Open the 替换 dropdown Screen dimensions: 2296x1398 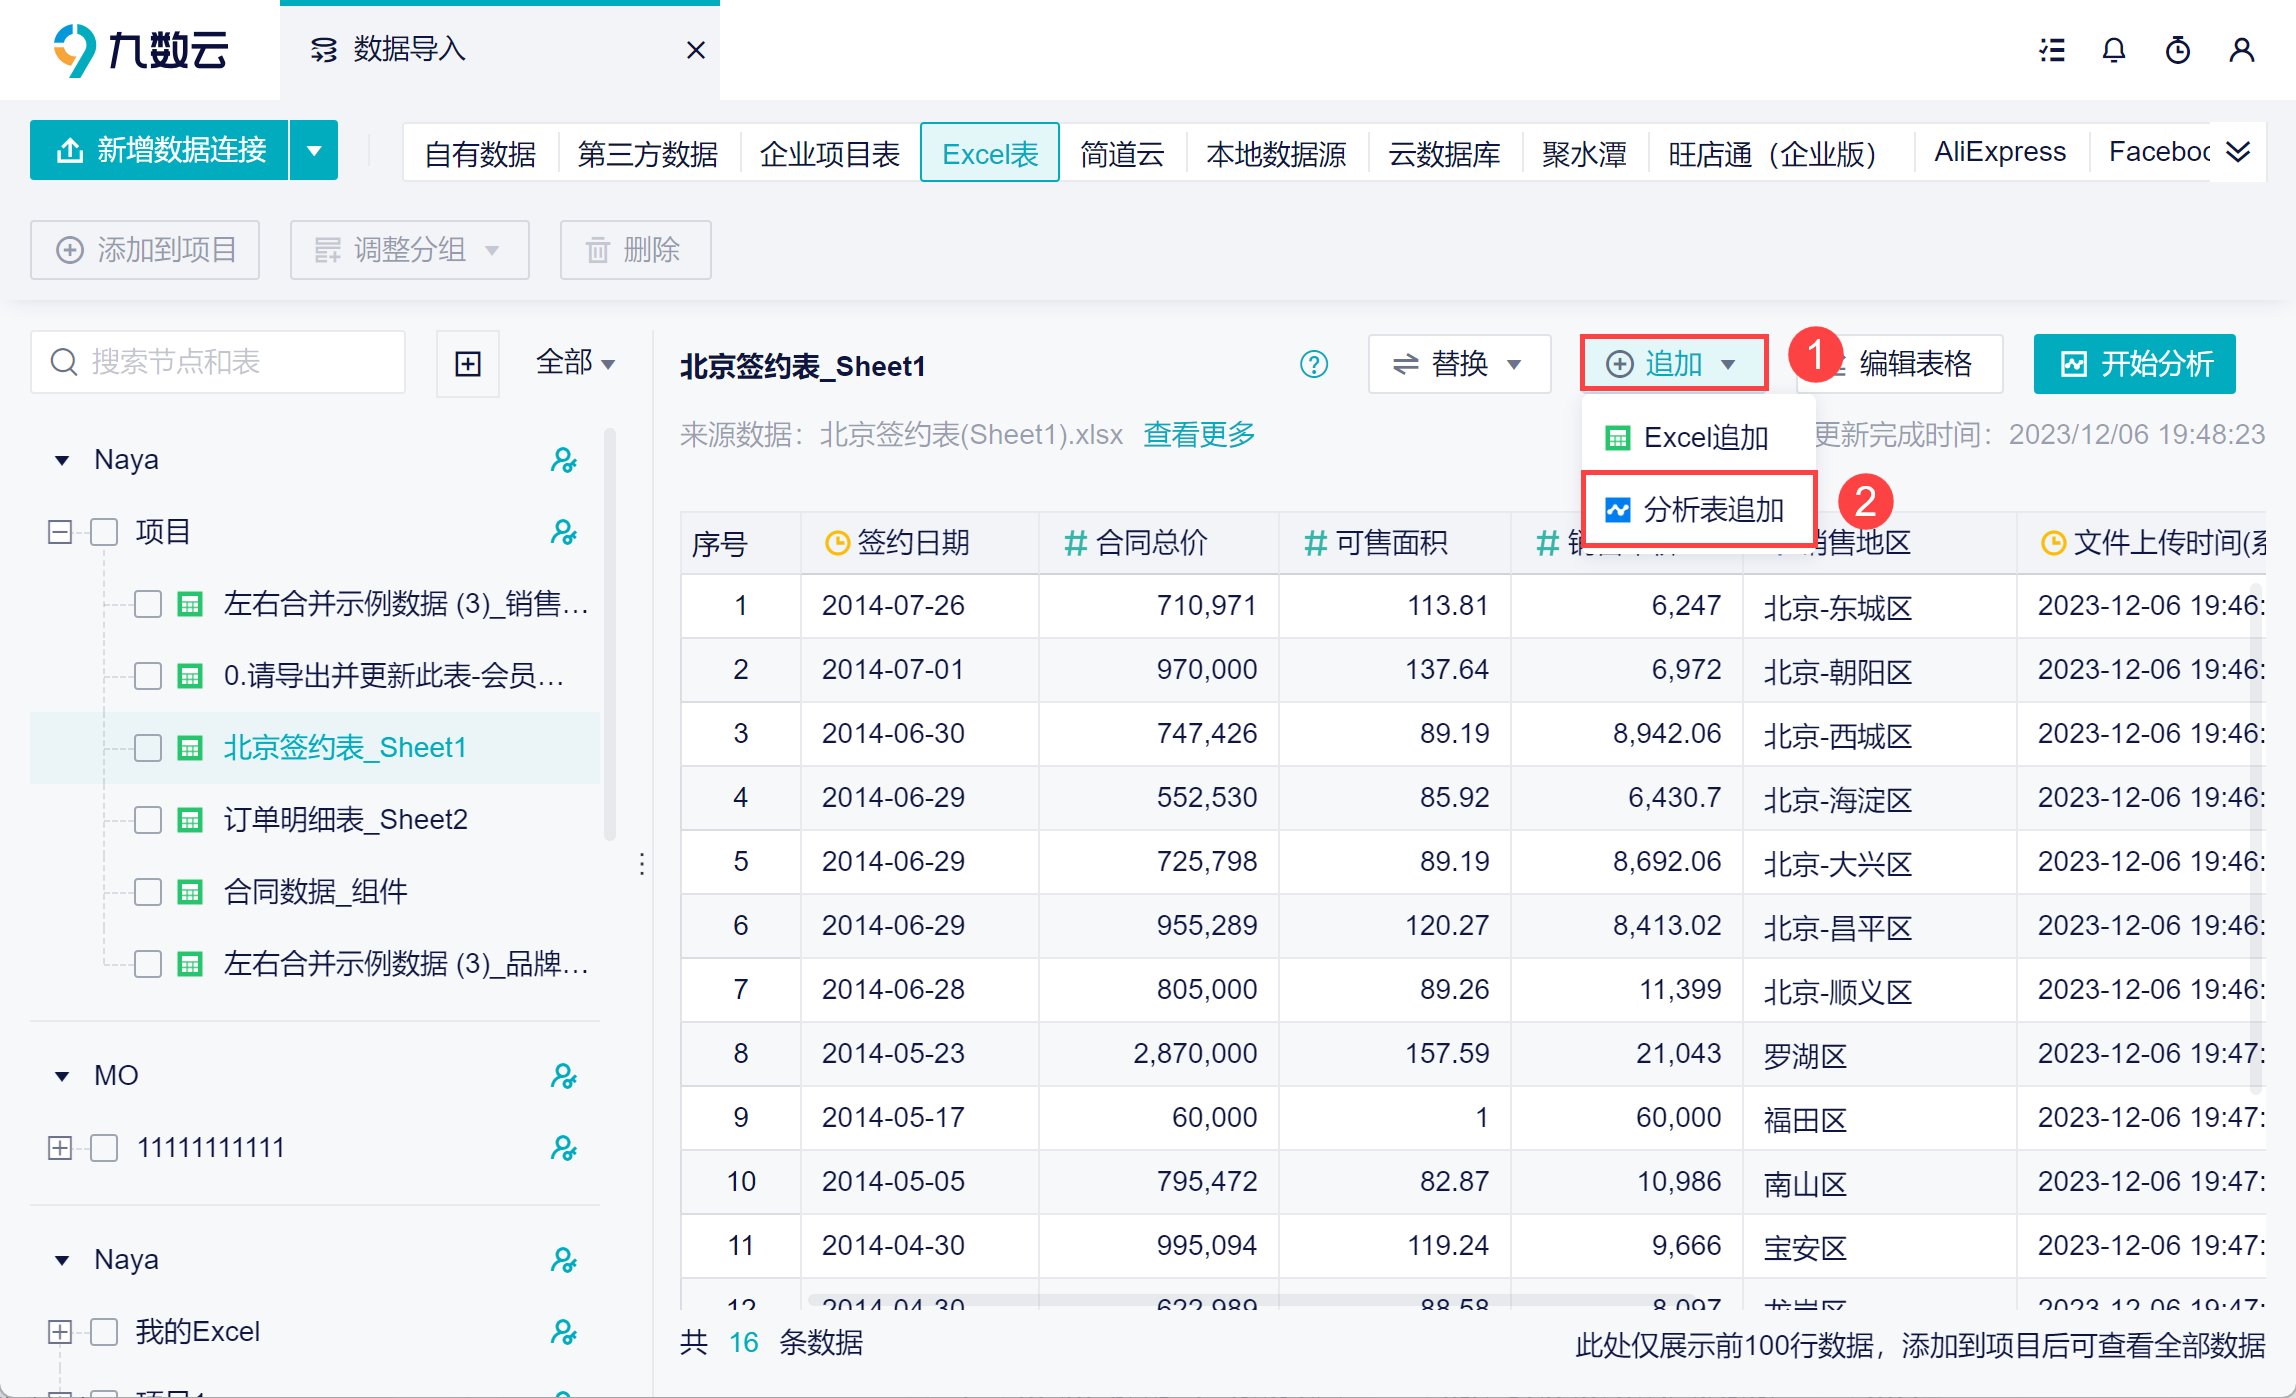pyautogui.click(x=1459, y=364)
